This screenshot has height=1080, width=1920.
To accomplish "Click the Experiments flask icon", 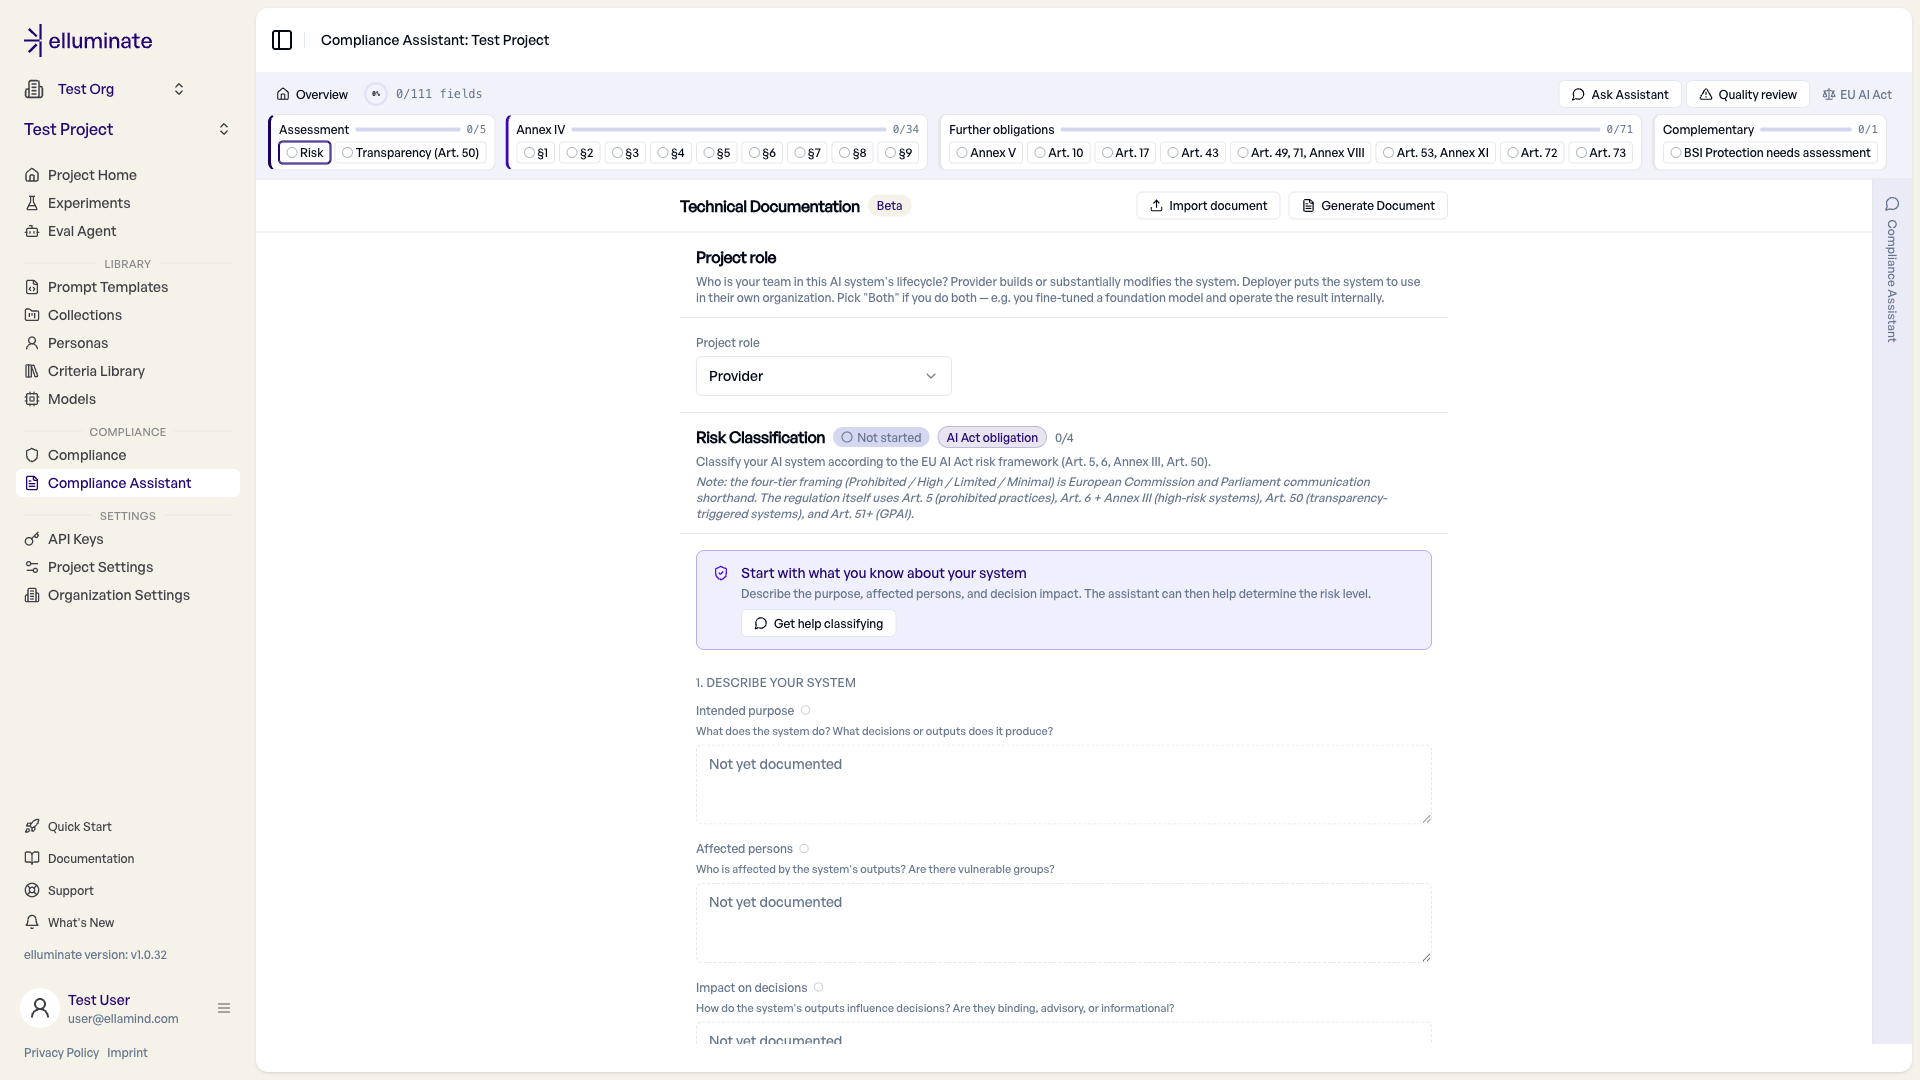I will tap(32, 203).
